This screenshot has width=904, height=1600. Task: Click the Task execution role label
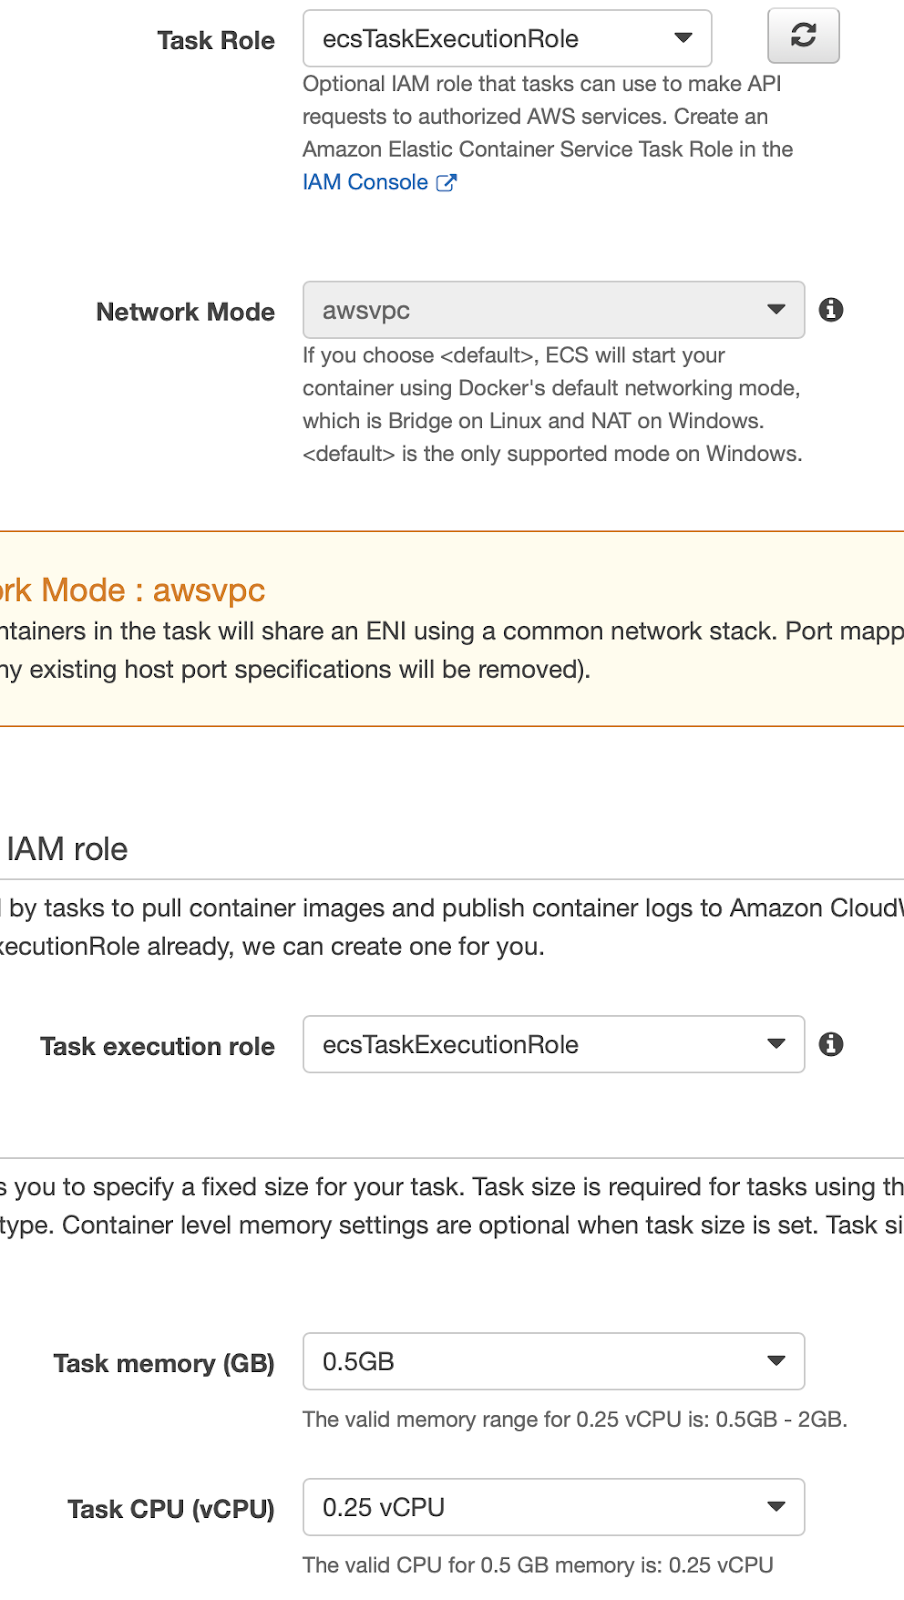pyautogui.click(x=157, y=1047)
